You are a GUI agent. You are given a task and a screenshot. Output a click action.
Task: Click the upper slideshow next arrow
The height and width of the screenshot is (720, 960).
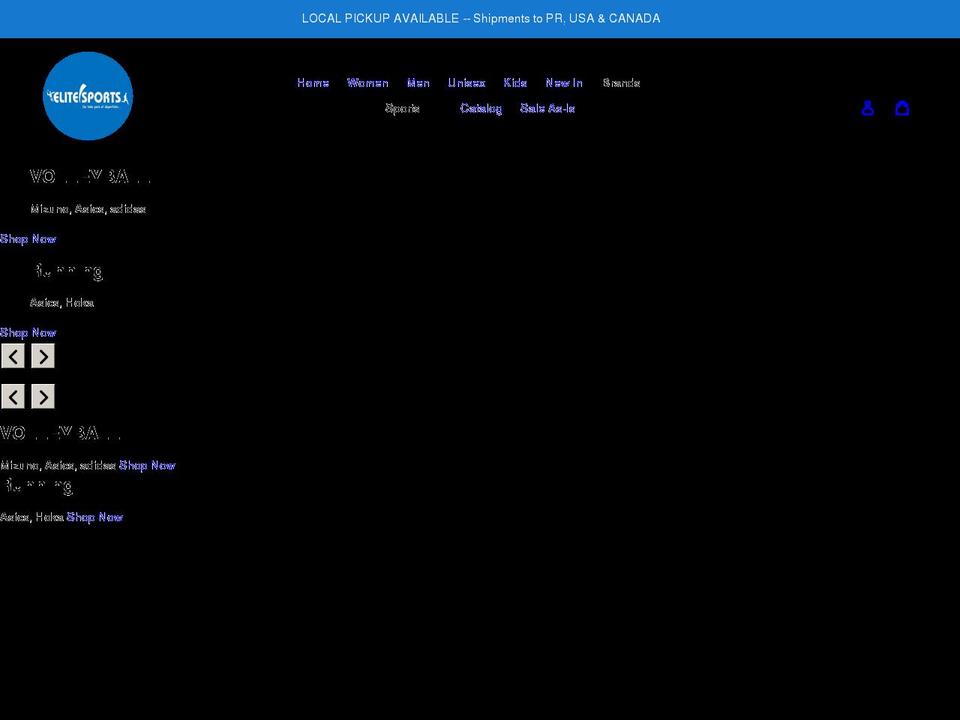[43, 356]
